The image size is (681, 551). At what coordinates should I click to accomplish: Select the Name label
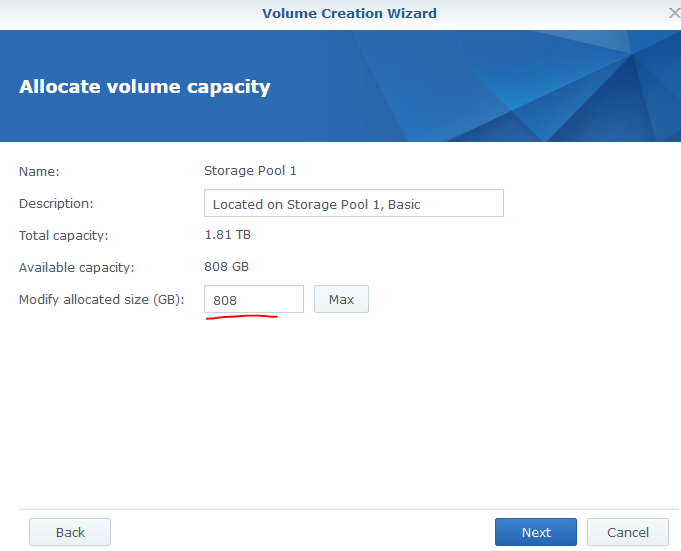[39, 171]
